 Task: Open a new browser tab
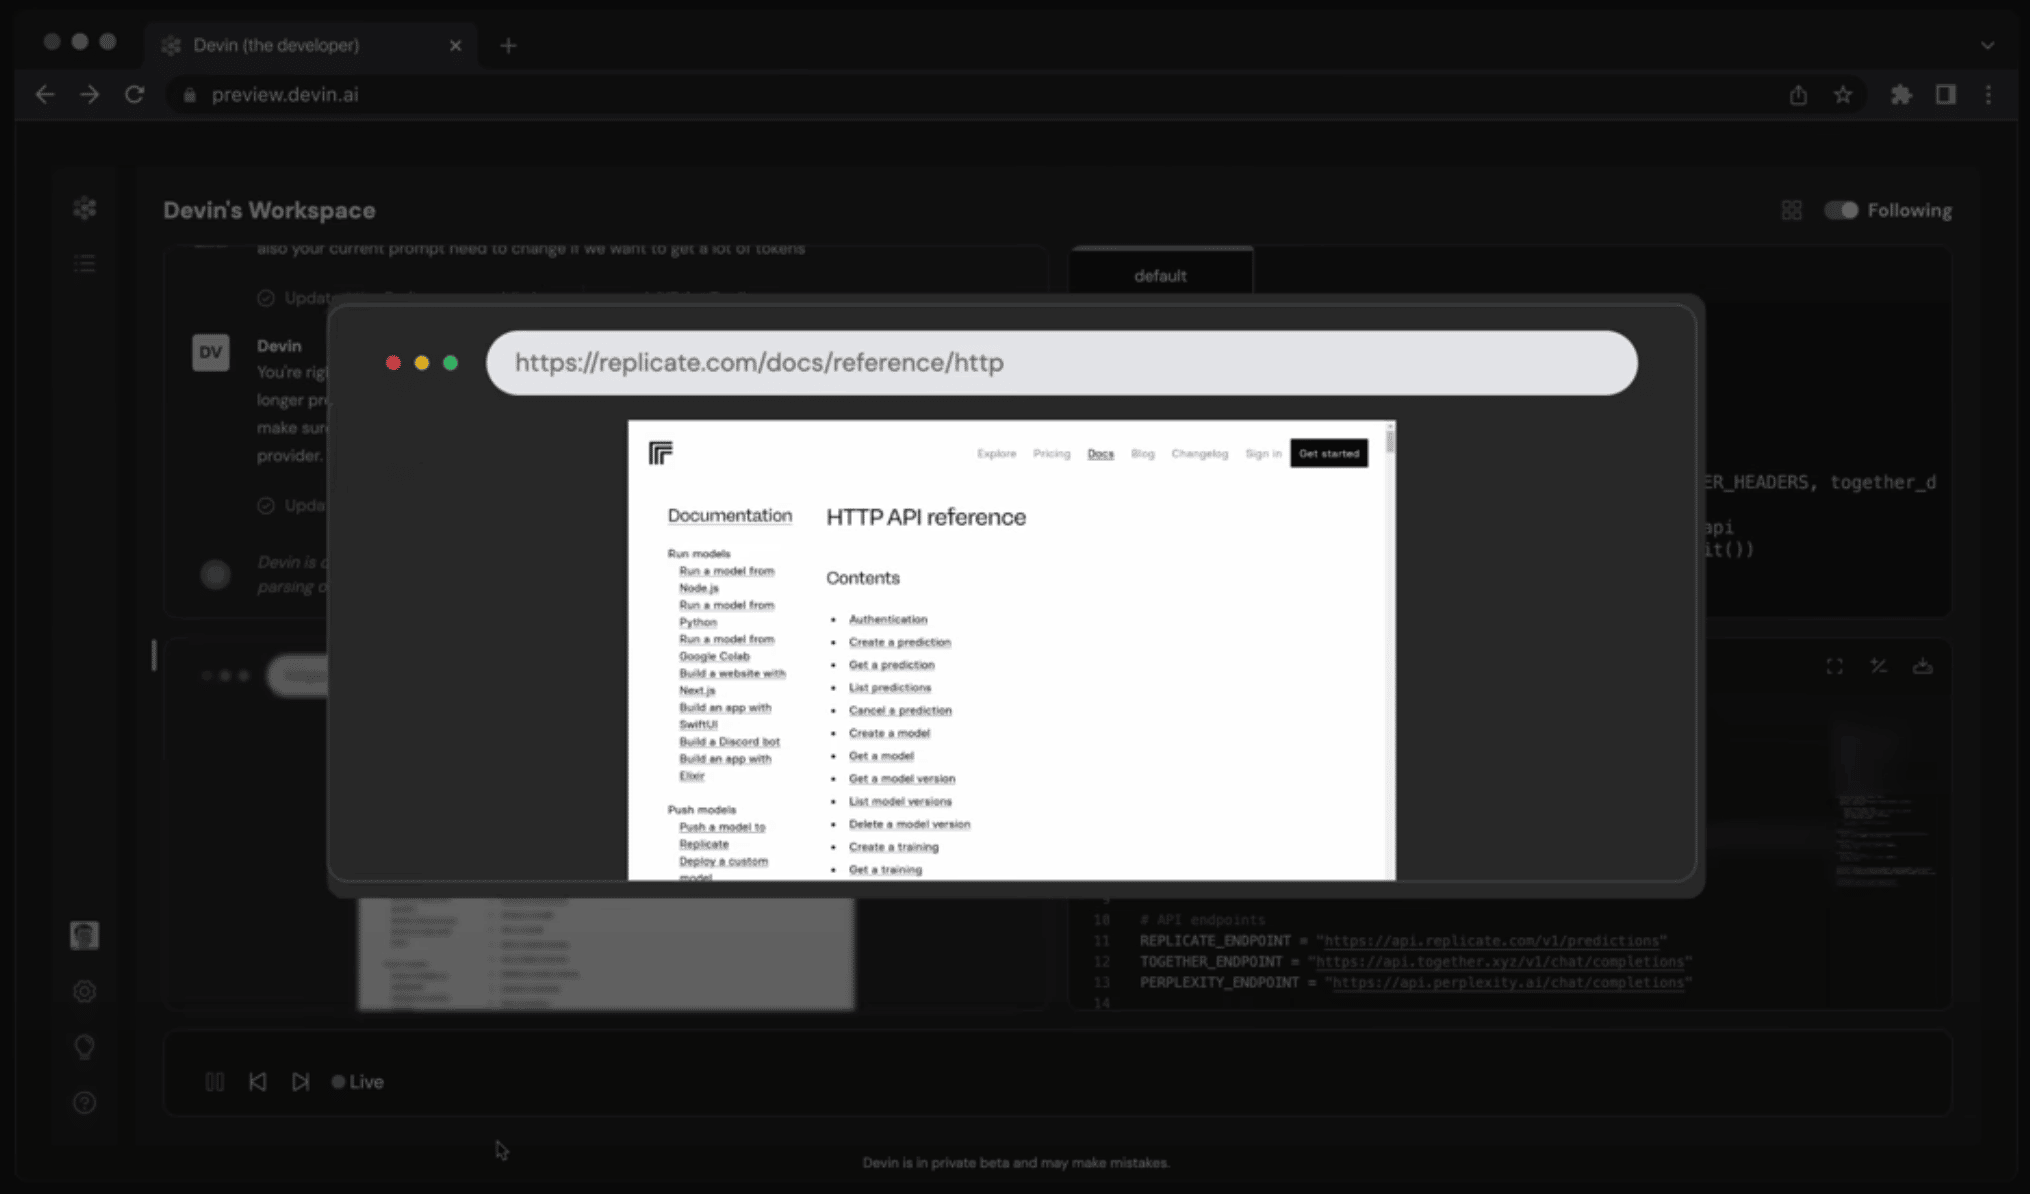508,45
